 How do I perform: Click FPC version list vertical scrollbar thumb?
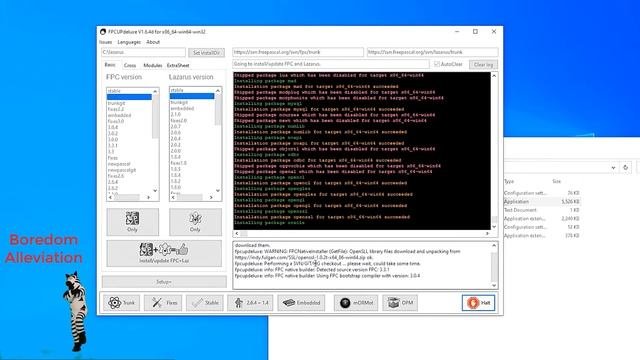coord(155,116)
